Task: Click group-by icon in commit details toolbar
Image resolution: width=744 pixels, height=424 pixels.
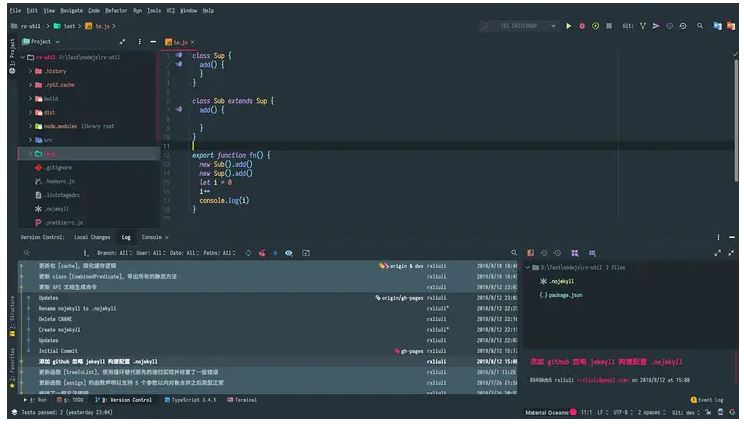Action: click(x=575, y=253)
